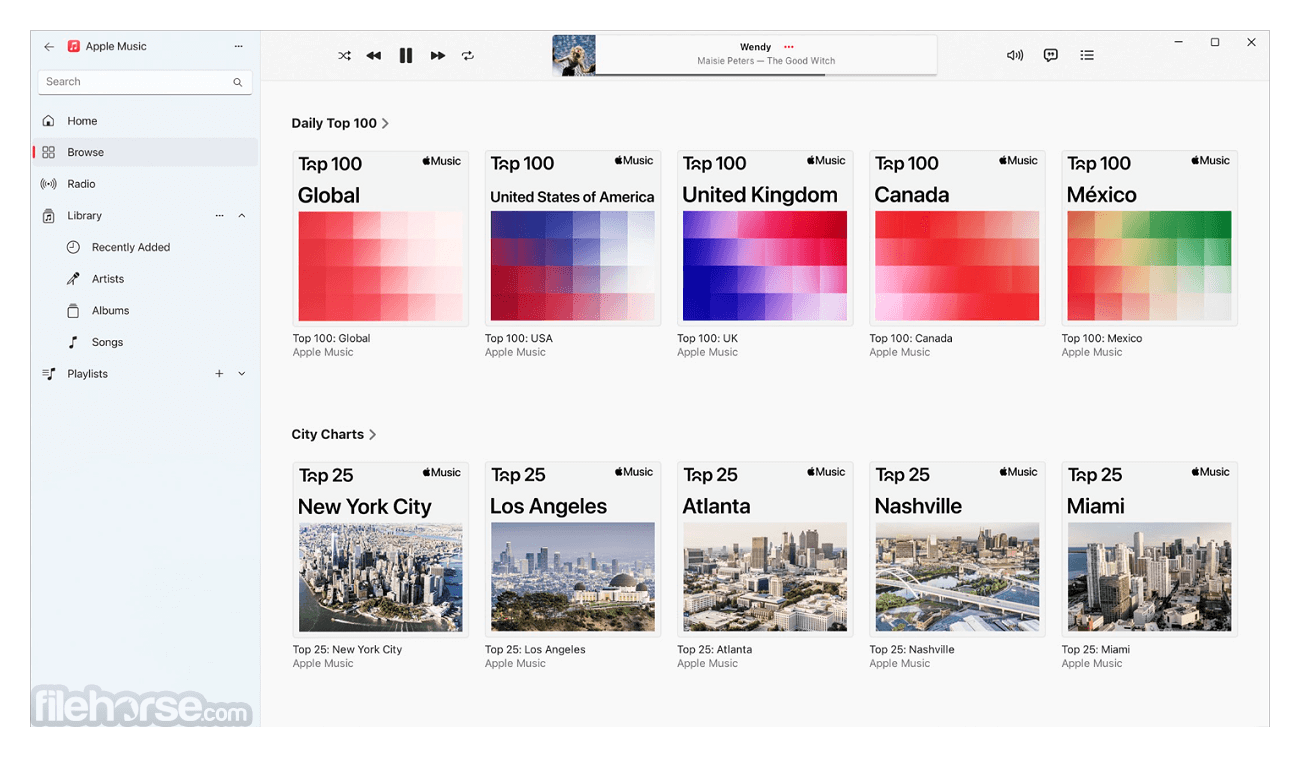The width and height of the screenshot is (1300, 757).
Task: Click the Wendy album art thumbnail
Action: pyautogui.click(x=574, y=55)
